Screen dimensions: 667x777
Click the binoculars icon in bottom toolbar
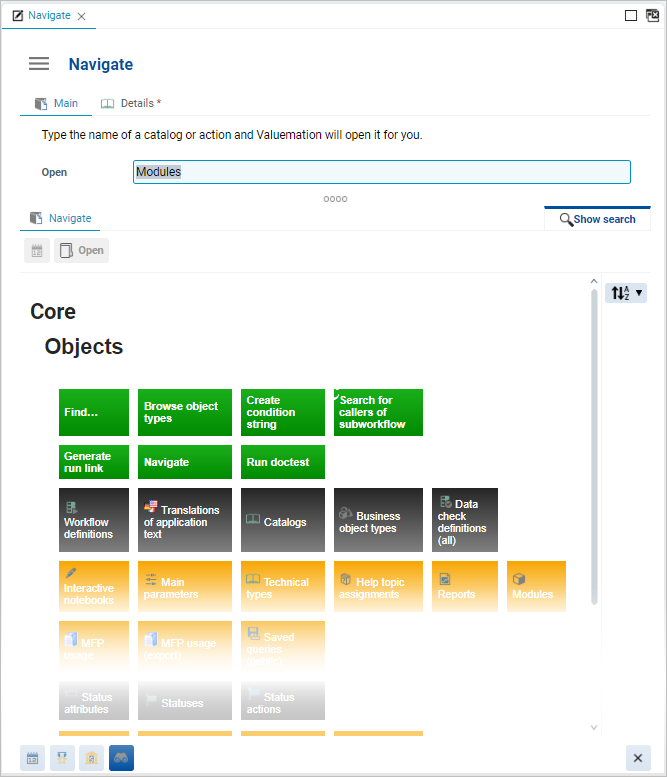tap(121, 758)
